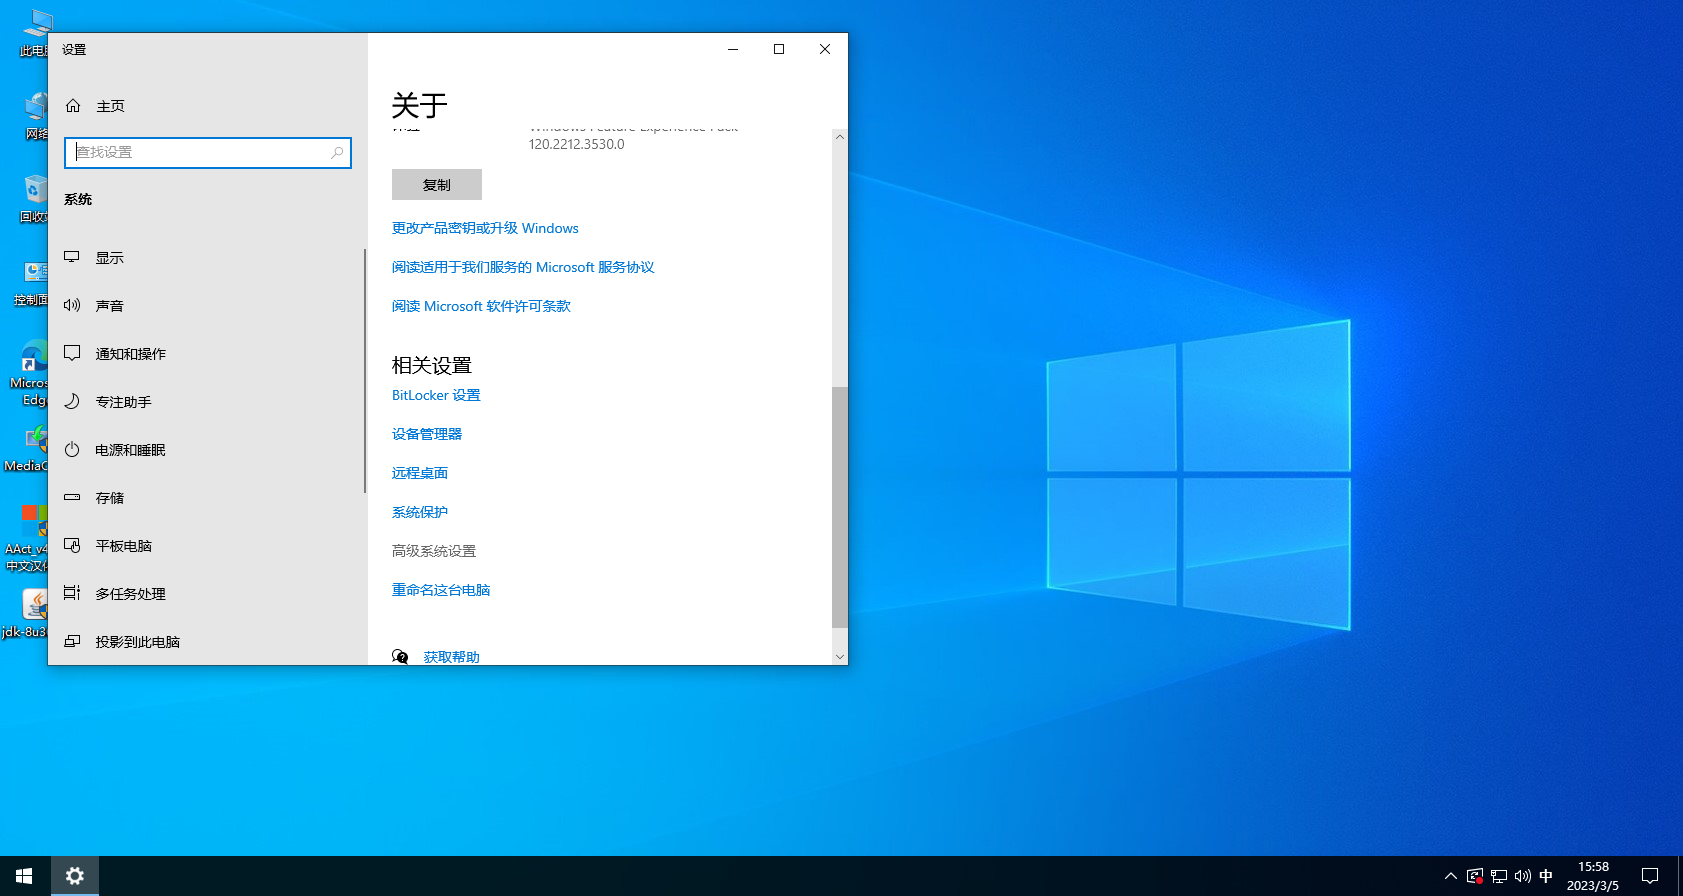Open Storage (存储) settings
The height and width of the screenshot is (896, 1683).
pyautogui.click(x=207, y=498)
